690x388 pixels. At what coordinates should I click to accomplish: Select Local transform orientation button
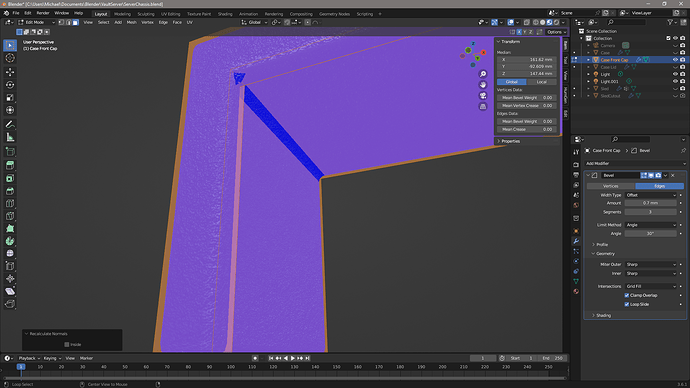pyautogui.click(x=542, y=82)
